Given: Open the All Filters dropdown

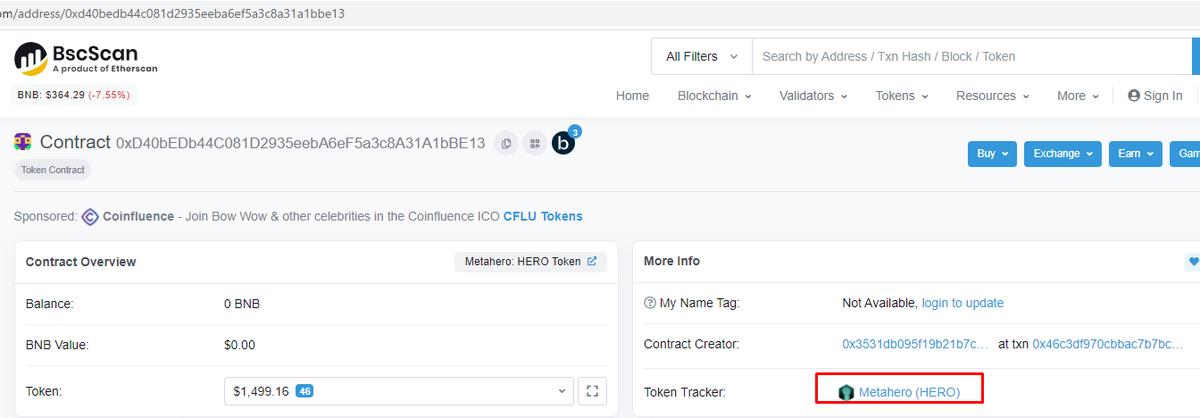Looking at the screenshot, I should point(701,57).
